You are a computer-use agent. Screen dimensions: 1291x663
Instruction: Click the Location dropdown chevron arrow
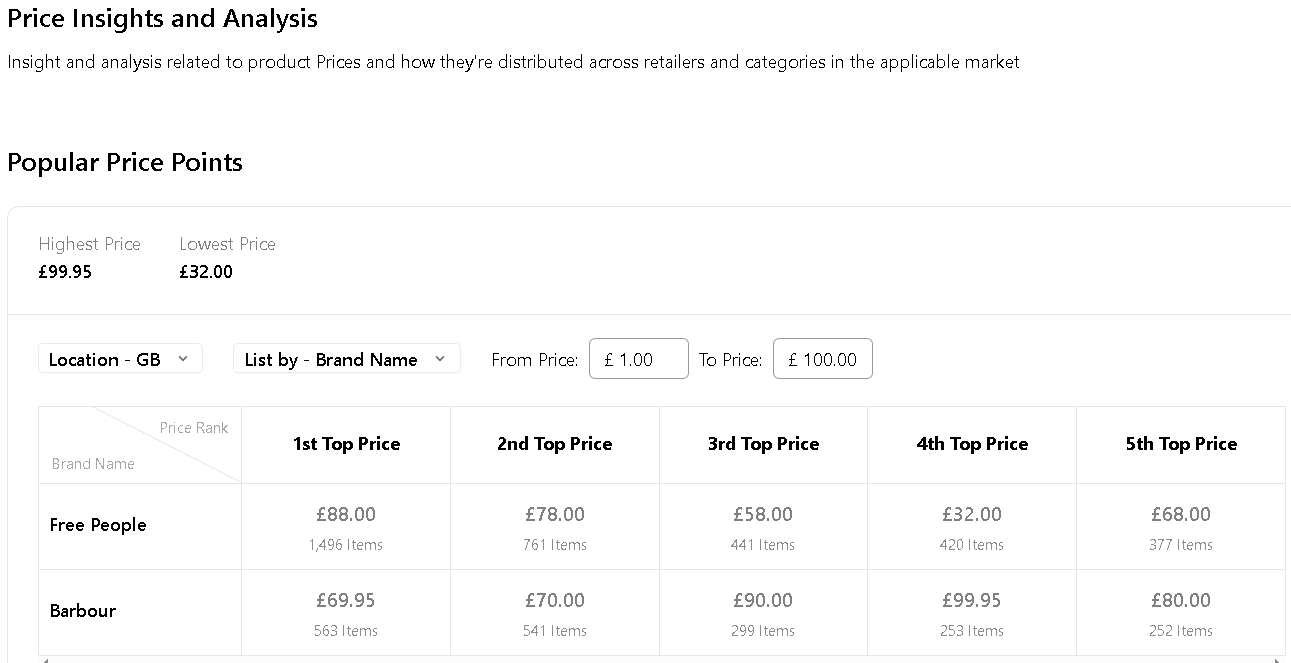[182, 359]
